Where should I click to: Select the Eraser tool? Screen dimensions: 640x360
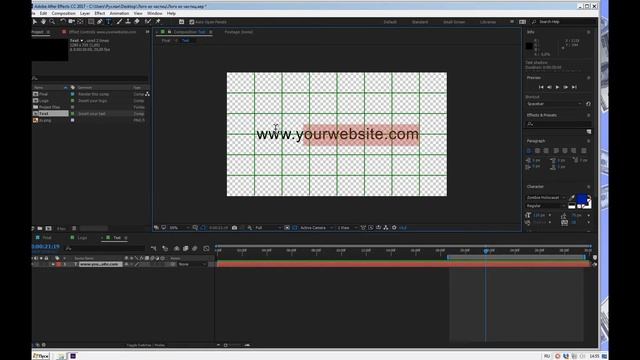tap(137, 22)
